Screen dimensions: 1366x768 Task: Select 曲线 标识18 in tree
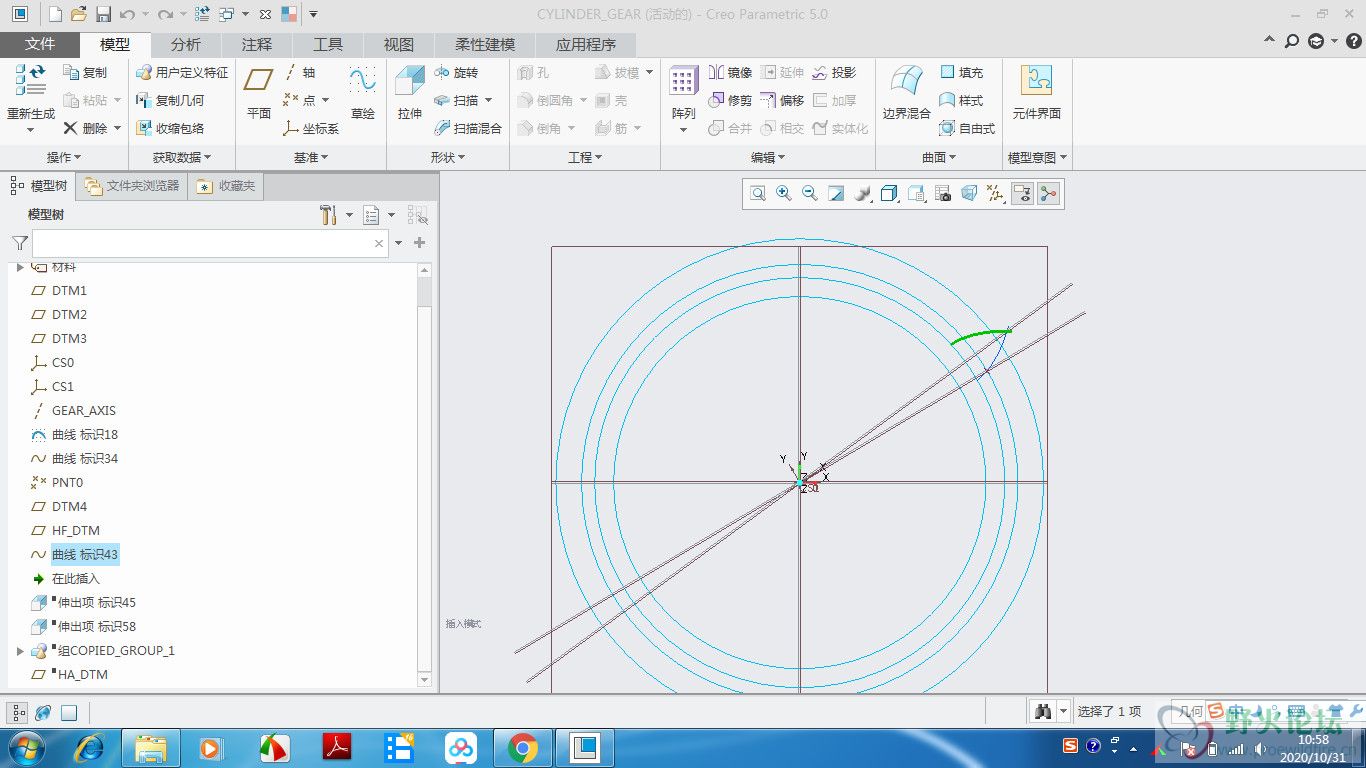coord(85,434)
